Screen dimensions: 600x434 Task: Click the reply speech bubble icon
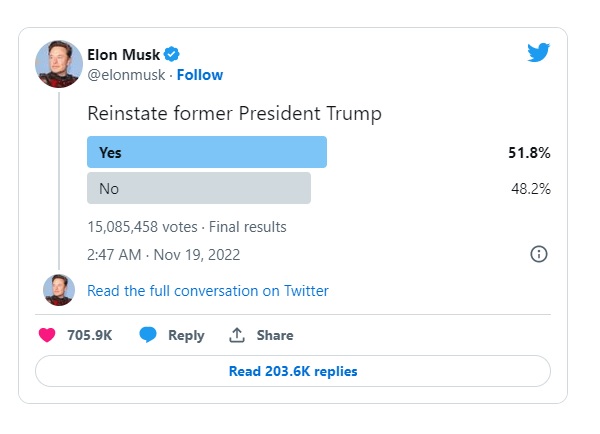tap(148, 335)
